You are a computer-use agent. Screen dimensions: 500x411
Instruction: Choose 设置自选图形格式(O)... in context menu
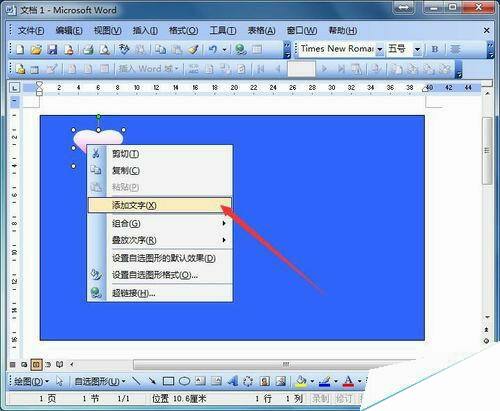160,275
